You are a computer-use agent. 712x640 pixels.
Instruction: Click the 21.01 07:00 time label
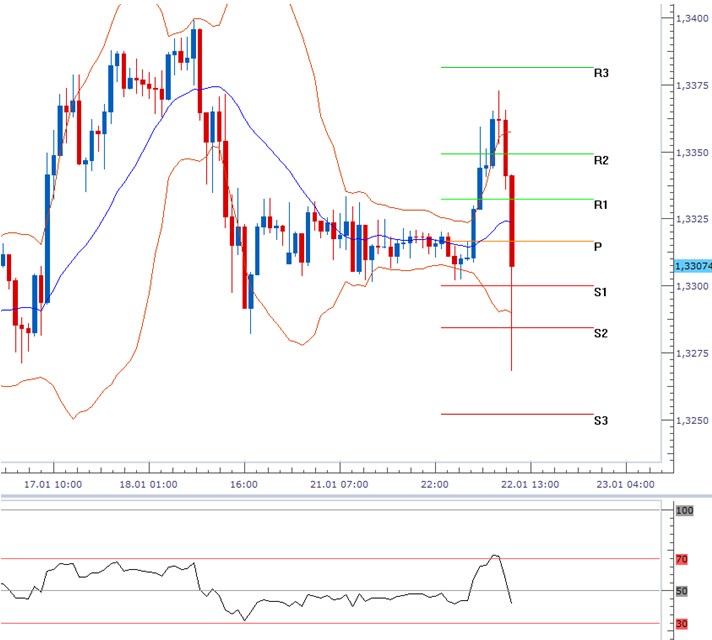pyautogui.click(x=339, y=485)
